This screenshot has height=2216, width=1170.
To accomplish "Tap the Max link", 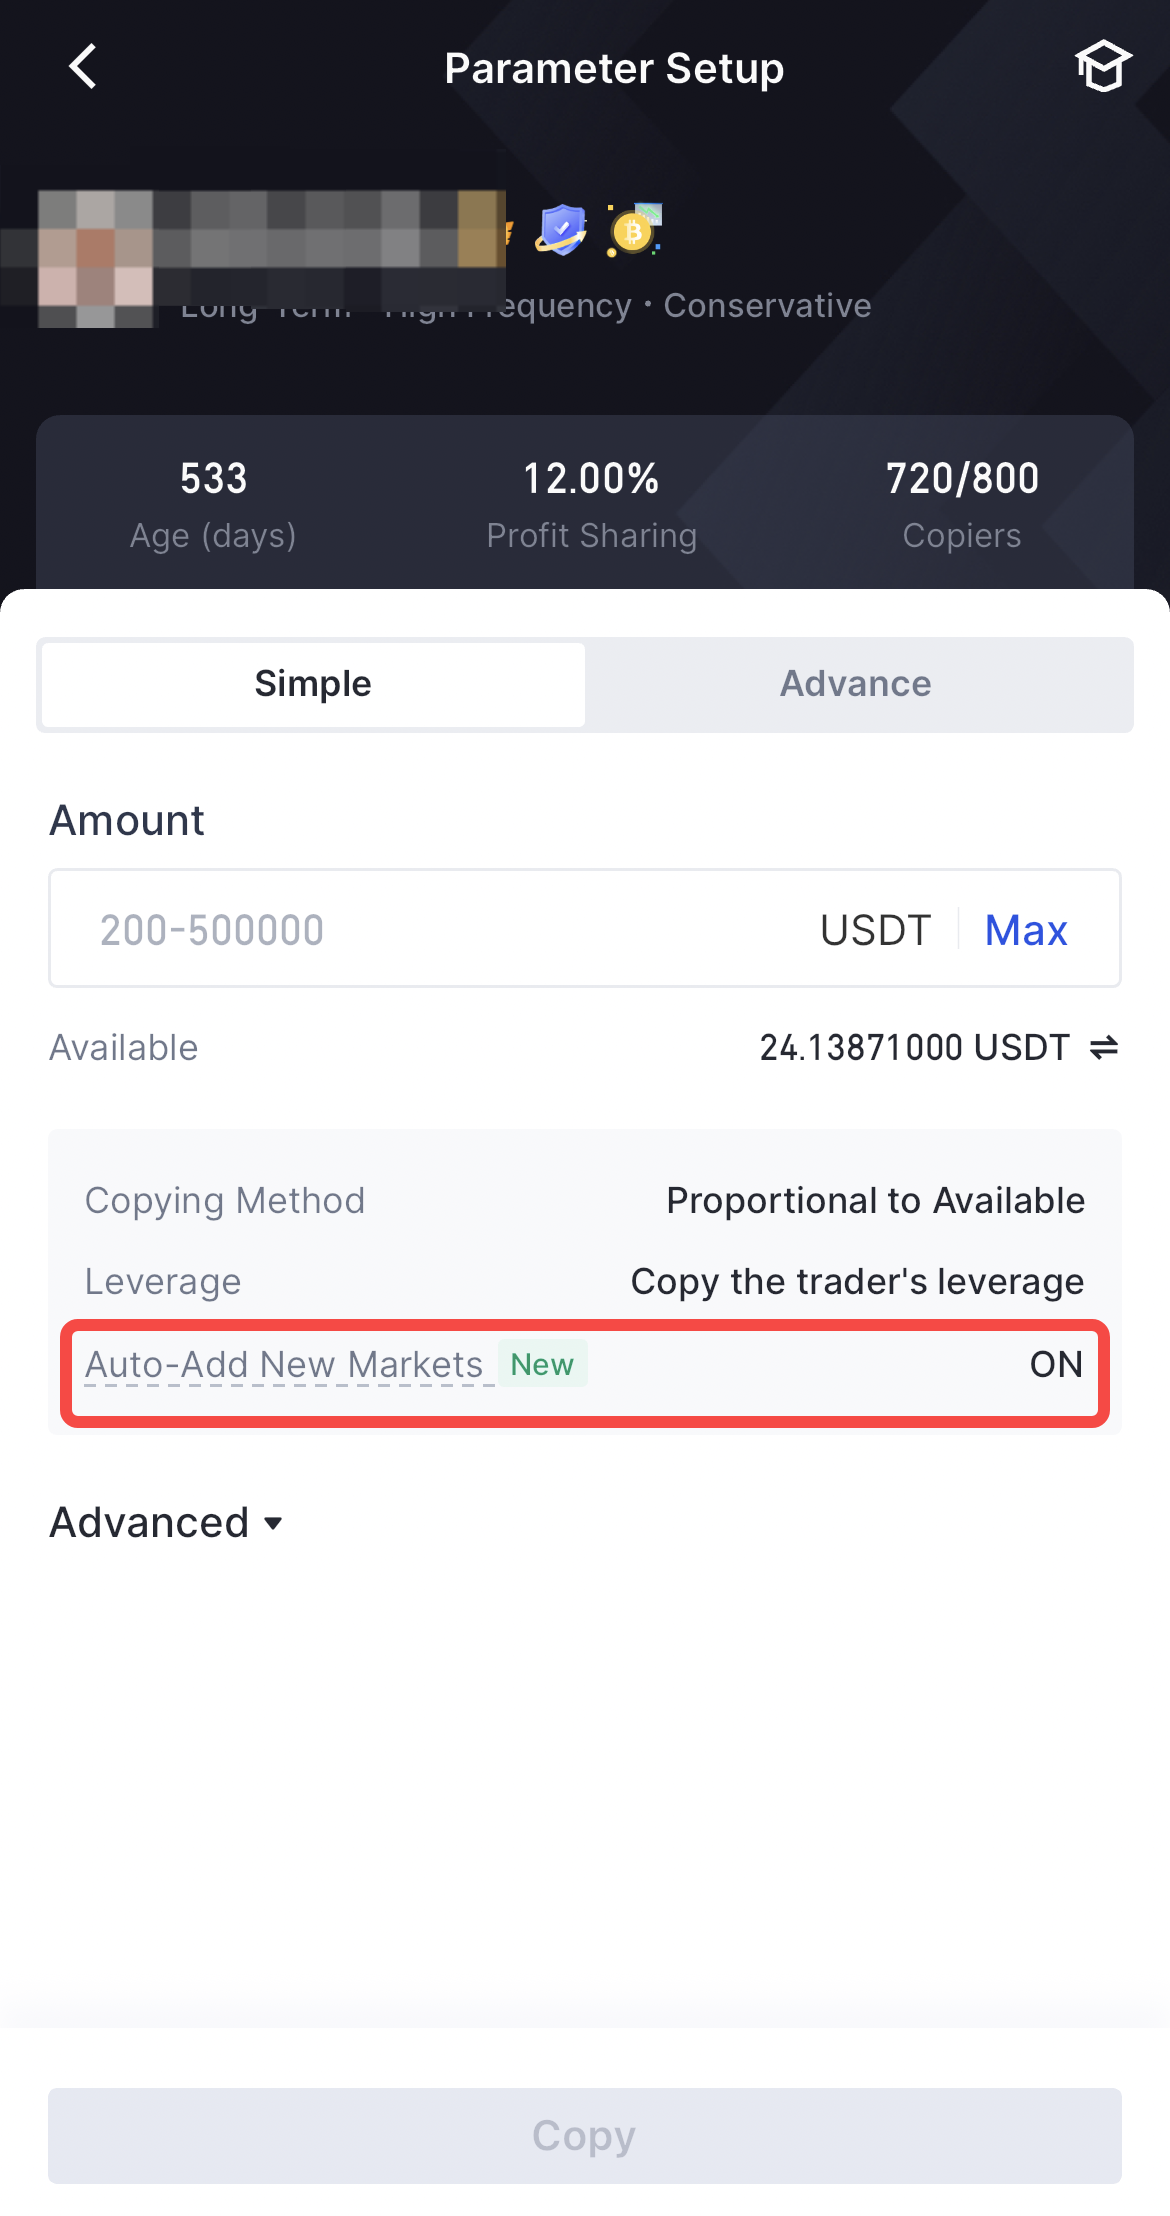I will pos(1026,930).
